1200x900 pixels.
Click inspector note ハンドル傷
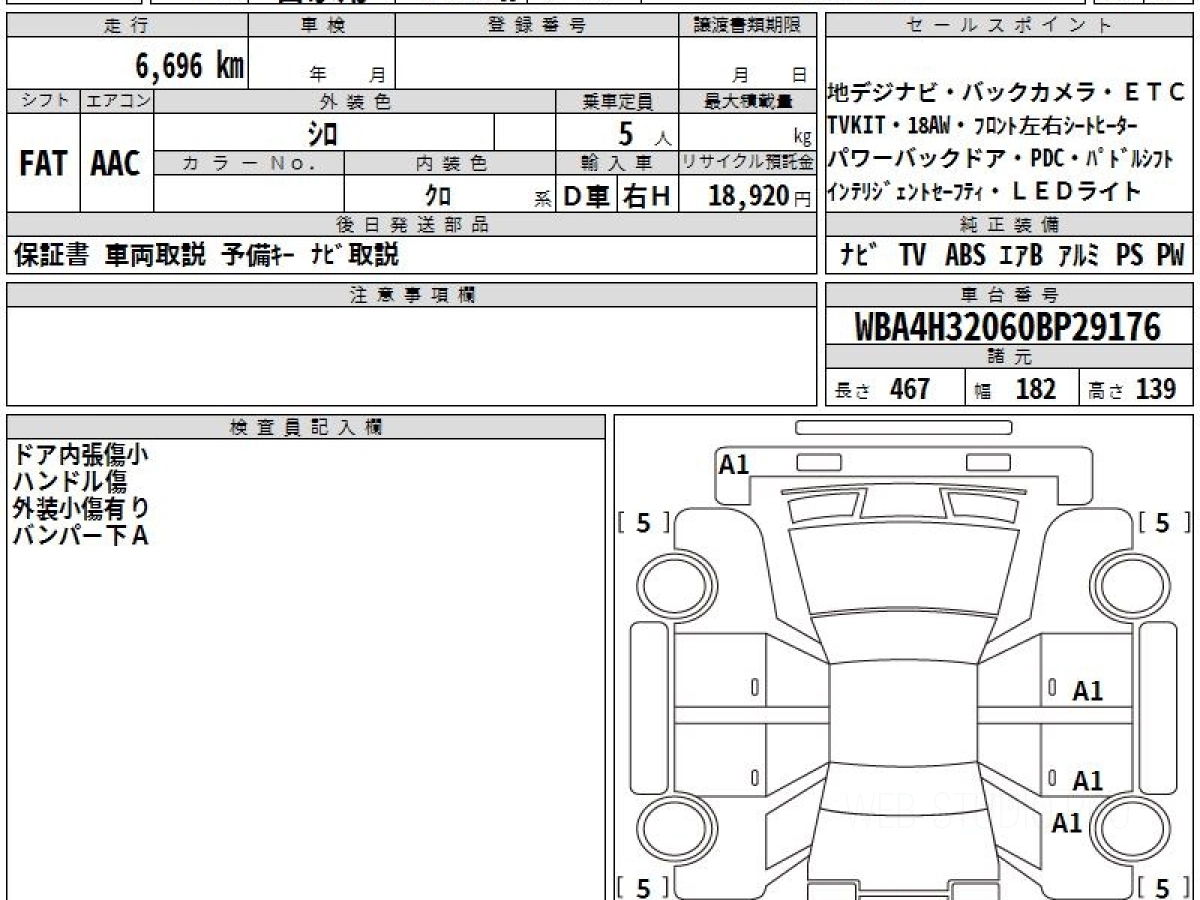(x=69, y=482)
